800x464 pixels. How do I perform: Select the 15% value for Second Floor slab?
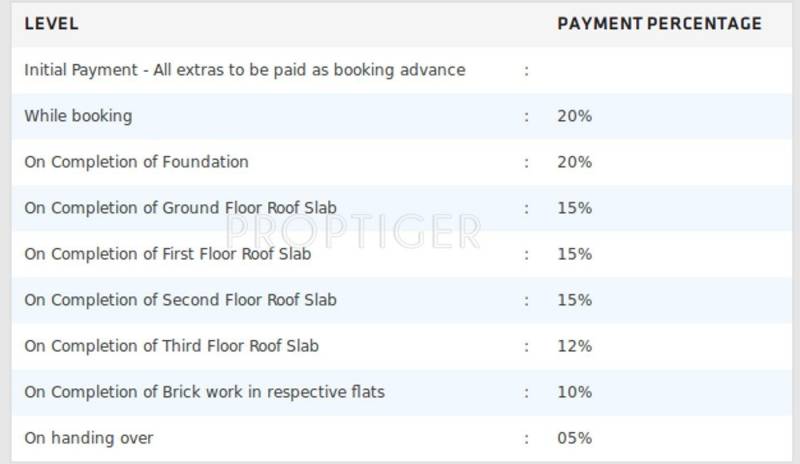point(575,300)
